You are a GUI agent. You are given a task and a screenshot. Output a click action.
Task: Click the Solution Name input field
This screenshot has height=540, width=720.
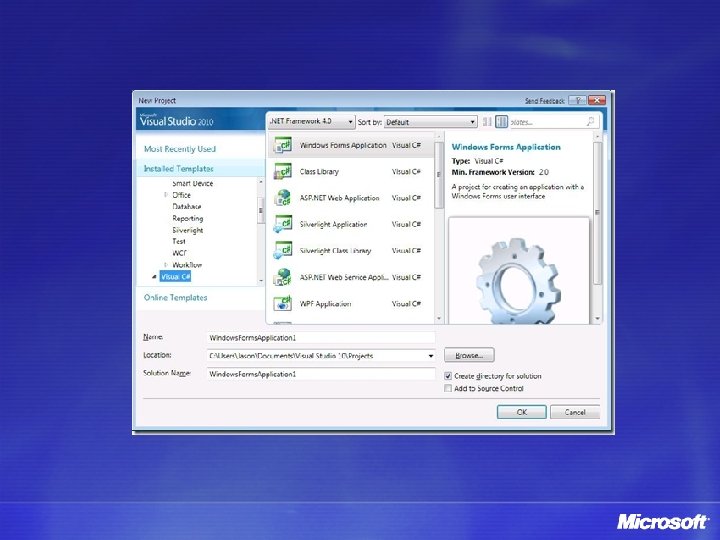coord(321,374)
